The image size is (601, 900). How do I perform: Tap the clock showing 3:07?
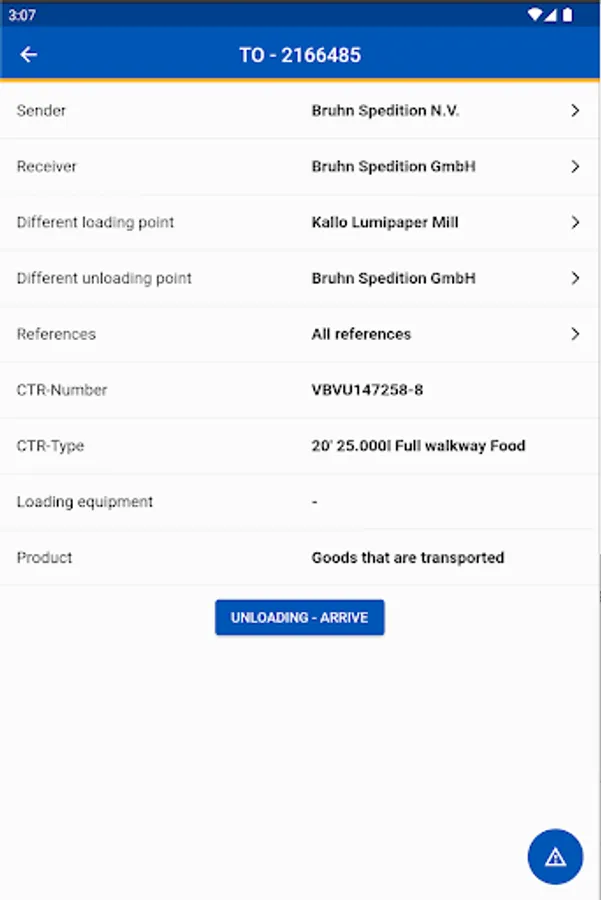pos(22,15)
